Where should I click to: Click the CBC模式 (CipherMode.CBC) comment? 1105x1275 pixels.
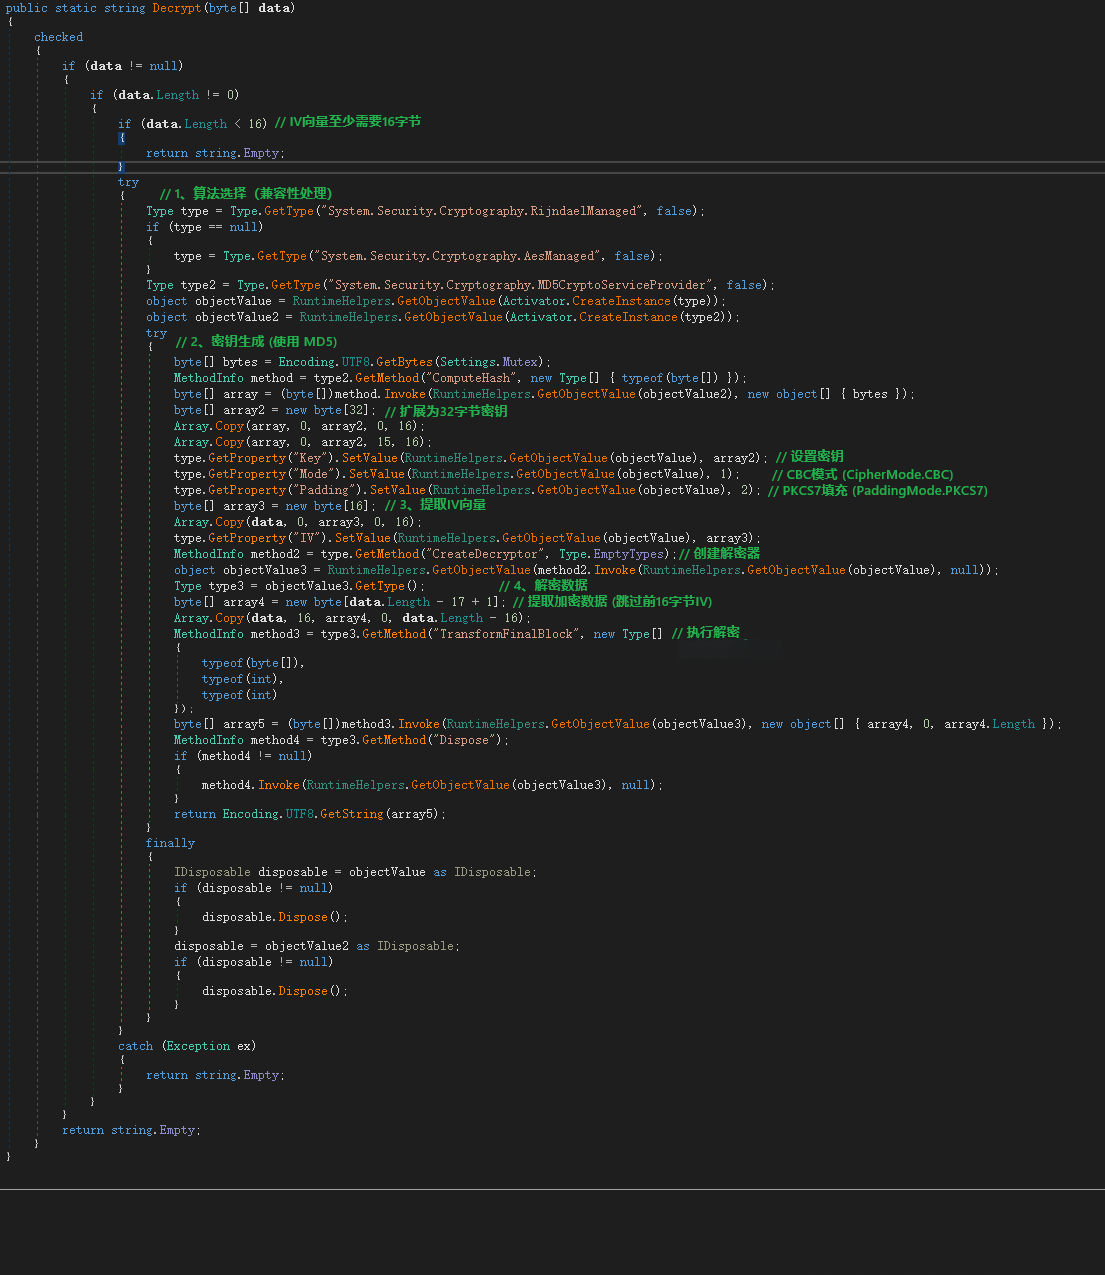click(x=863, y=474)
